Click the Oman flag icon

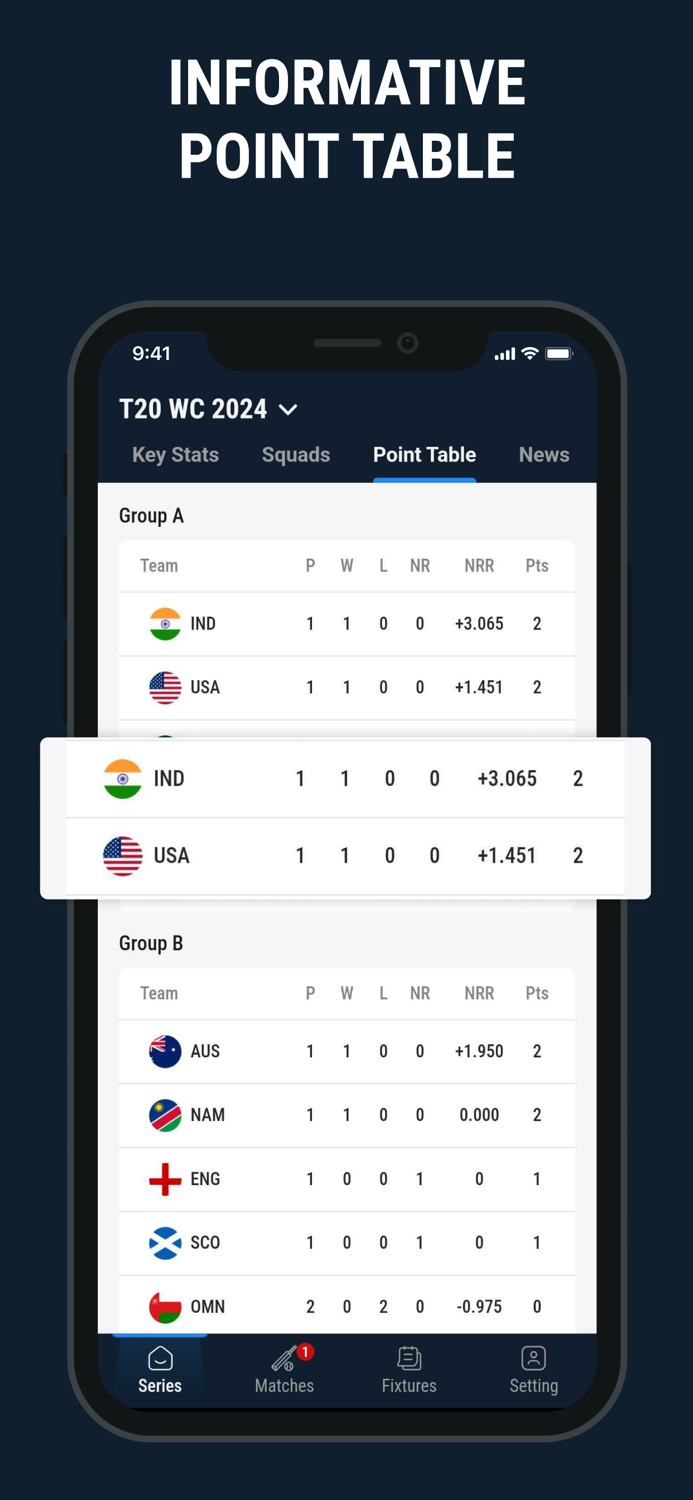click(165, 1306)
